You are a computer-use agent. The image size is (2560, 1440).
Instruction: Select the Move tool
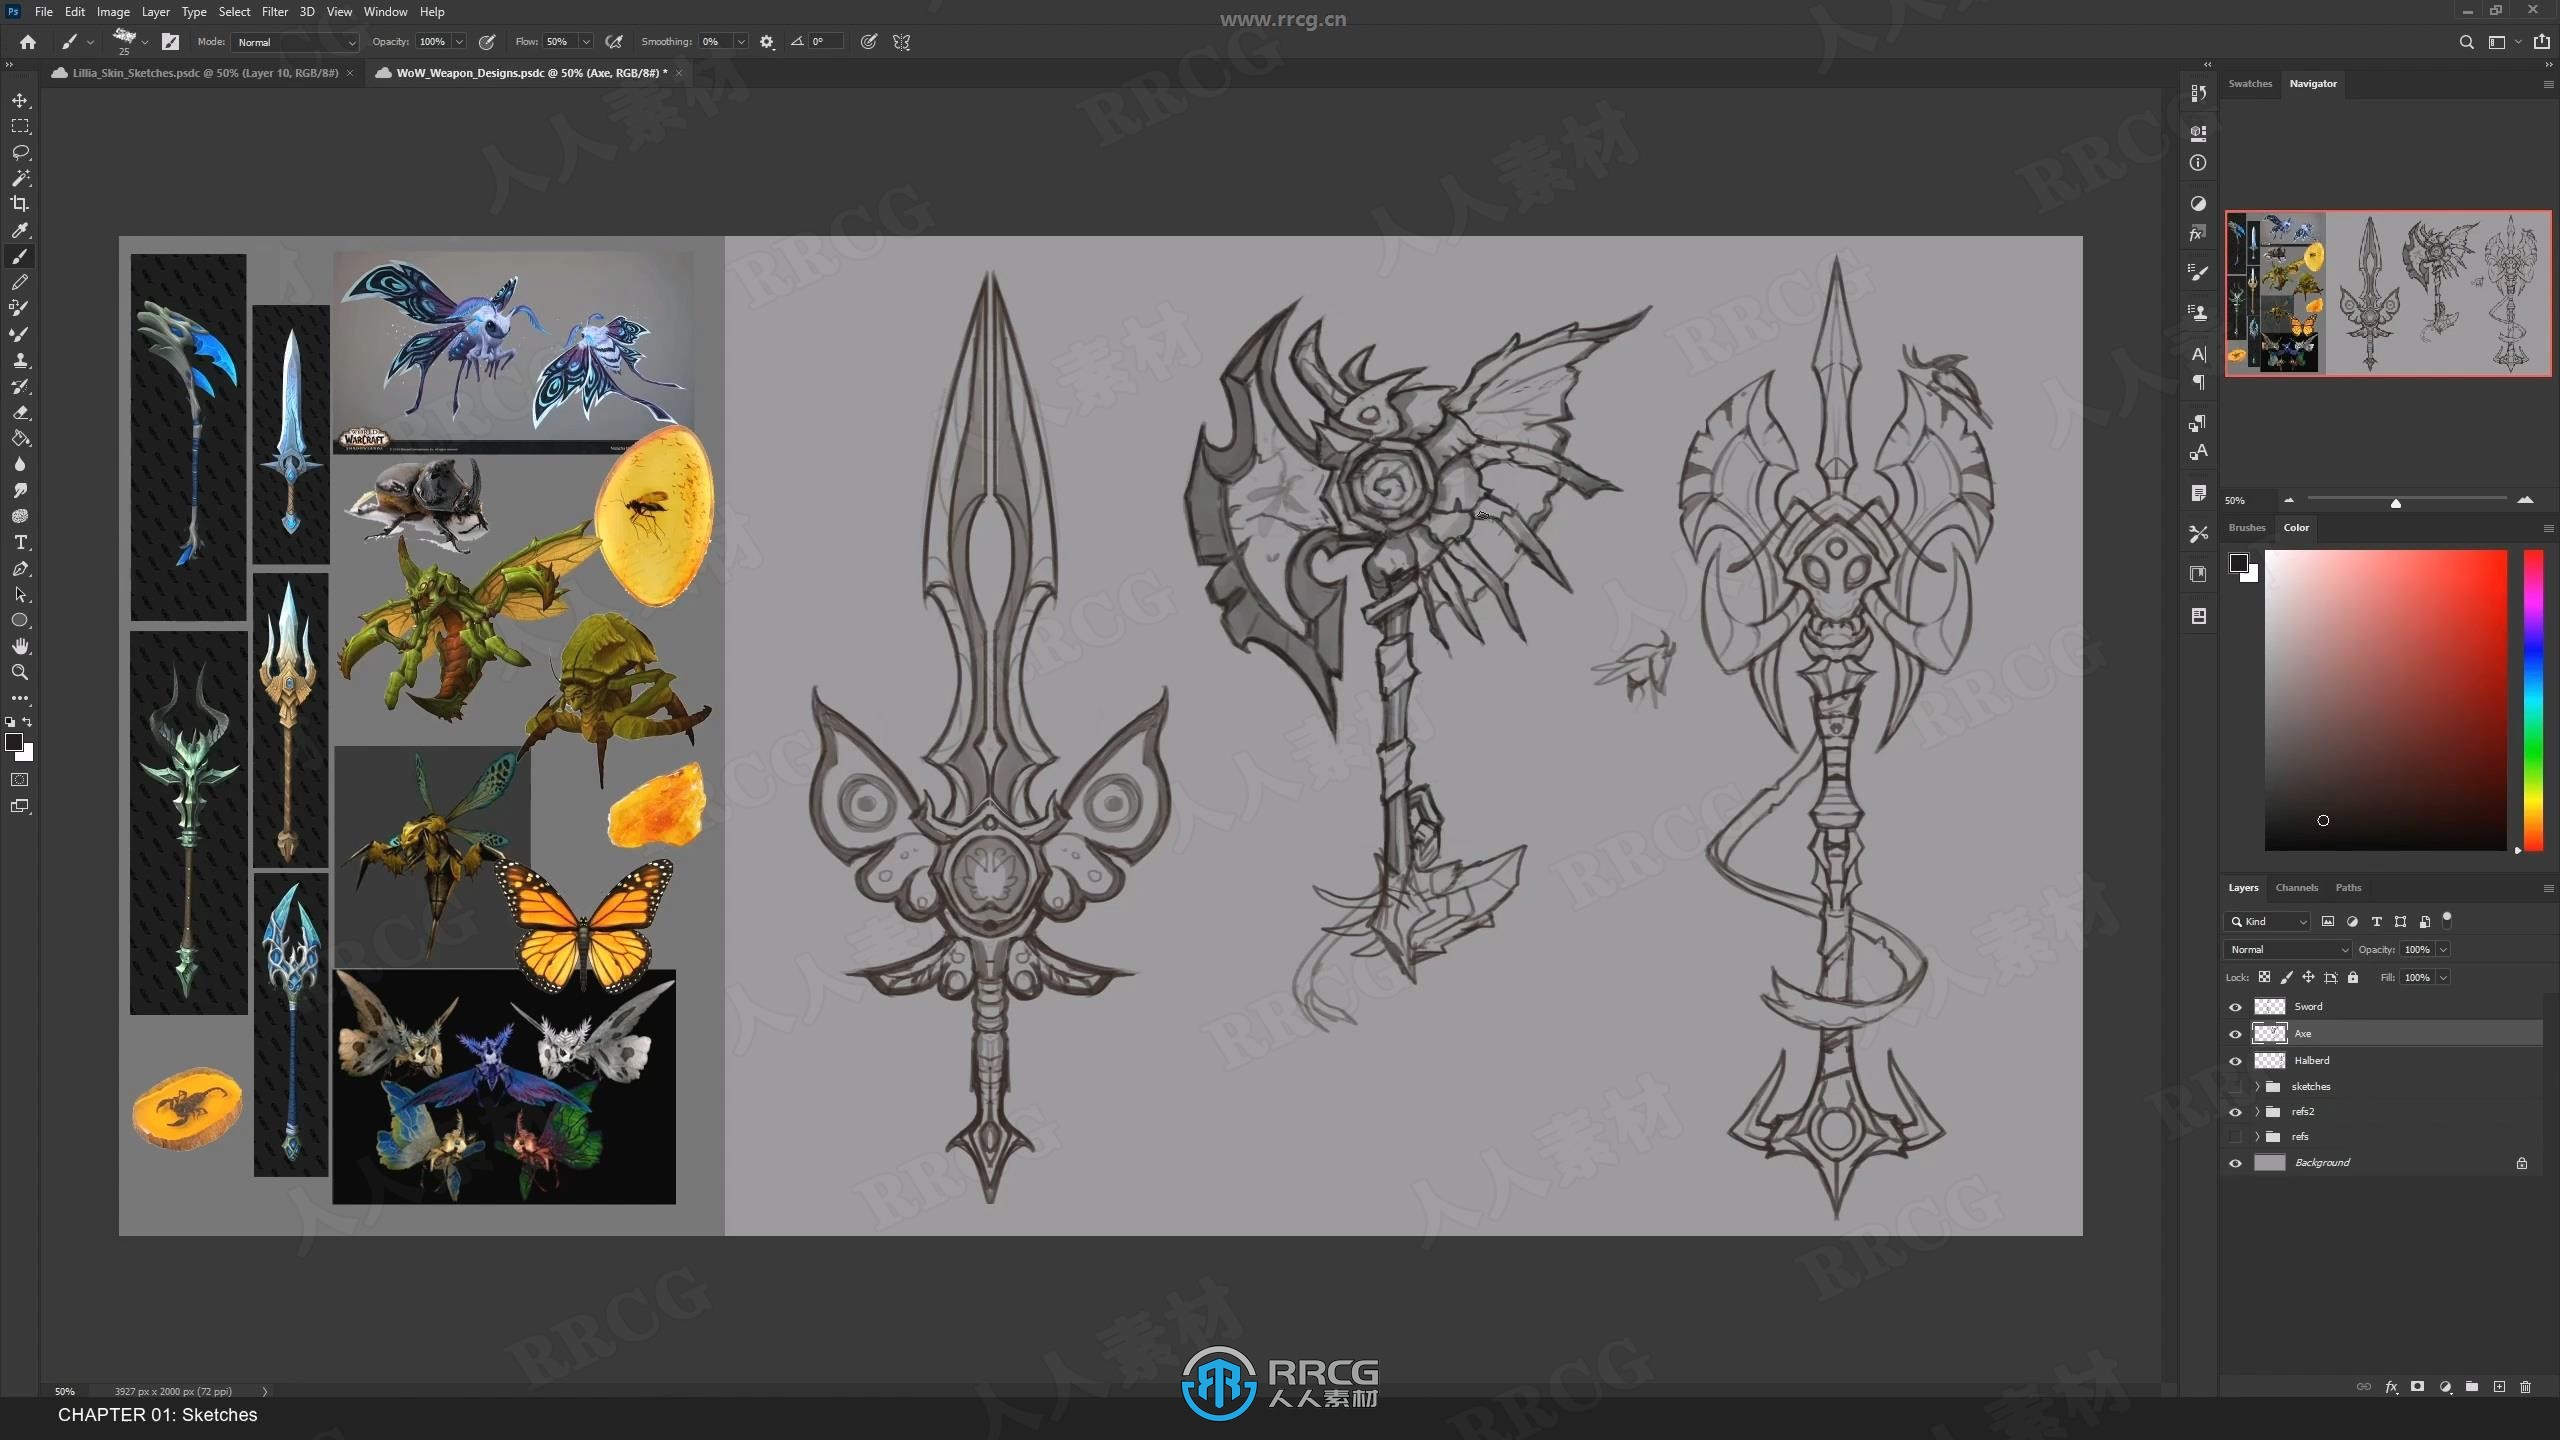coord(20,101)
